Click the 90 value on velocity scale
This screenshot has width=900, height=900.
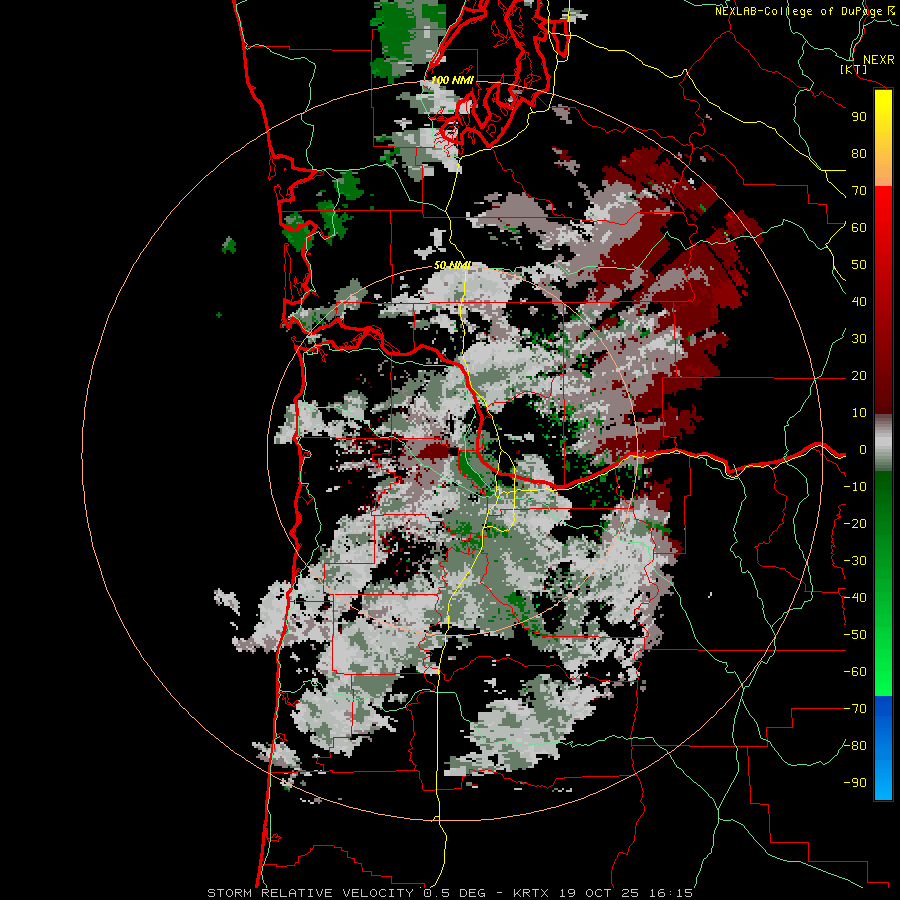click(859, 117)
